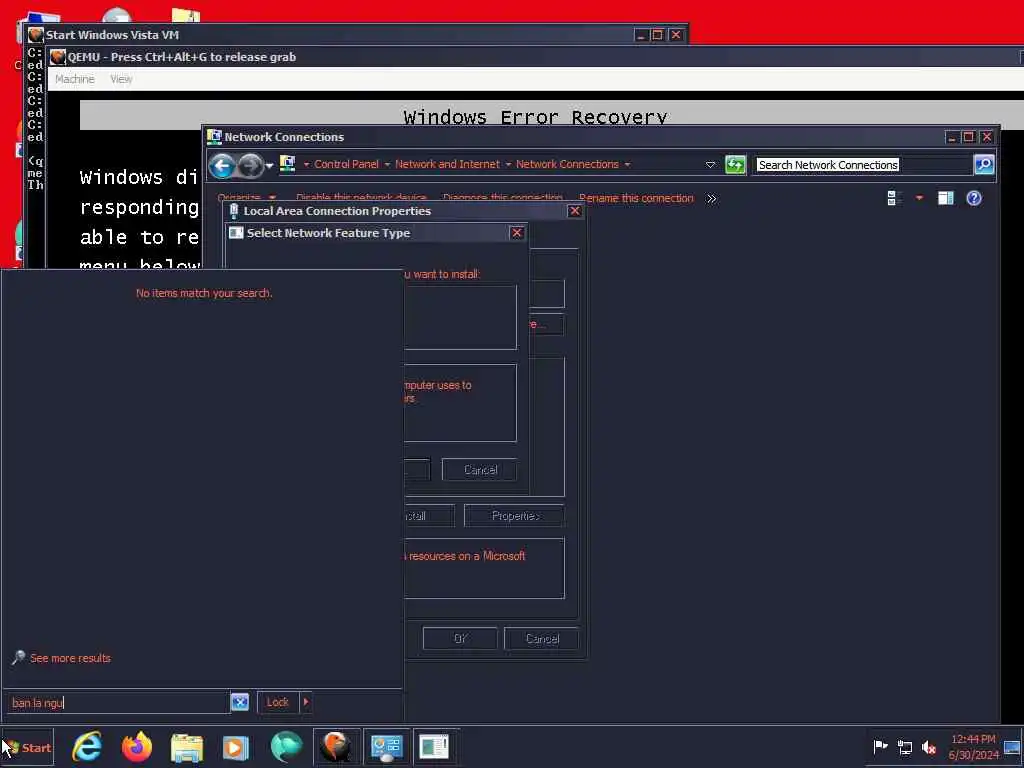Expand dropdown arrow after Control Panel
The image size is (1024, 768).
point(387,165)
